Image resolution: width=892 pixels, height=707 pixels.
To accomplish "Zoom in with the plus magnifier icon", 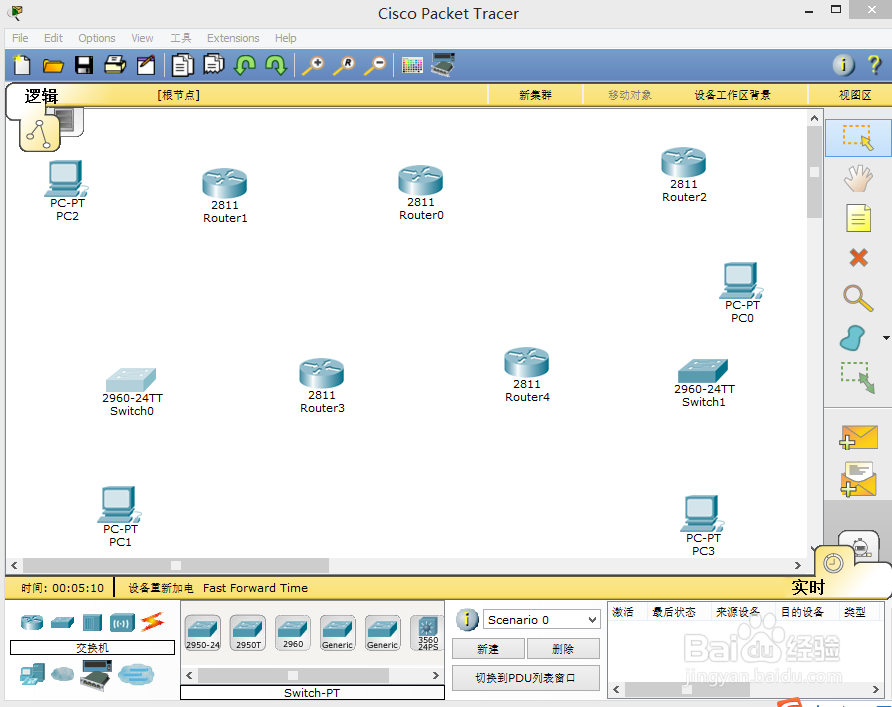I will [x=313, y=65].
